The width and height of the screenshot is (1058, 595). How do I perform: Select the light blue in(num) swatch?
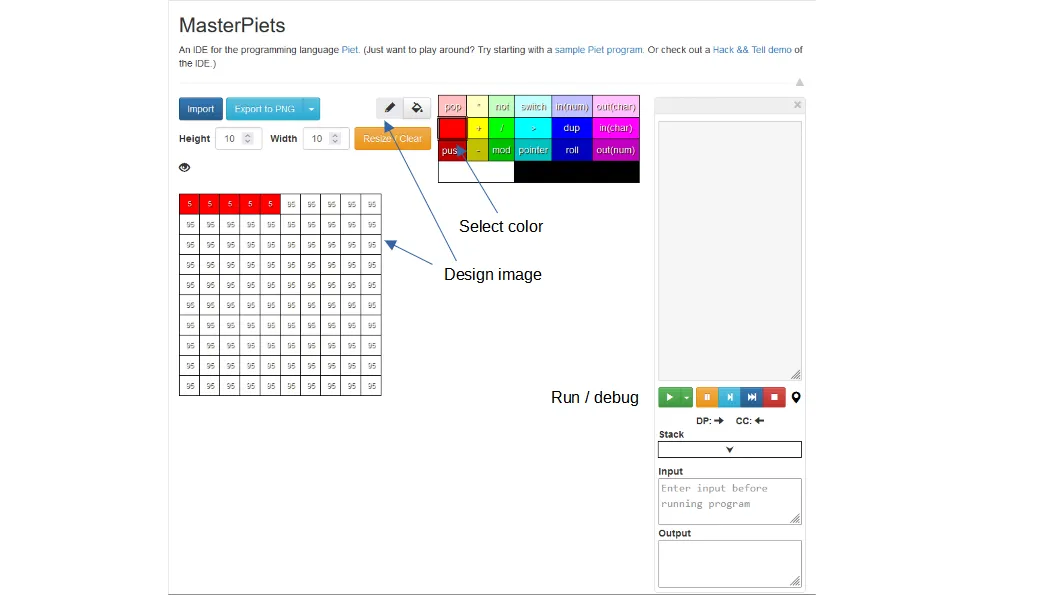click(572, 107)
